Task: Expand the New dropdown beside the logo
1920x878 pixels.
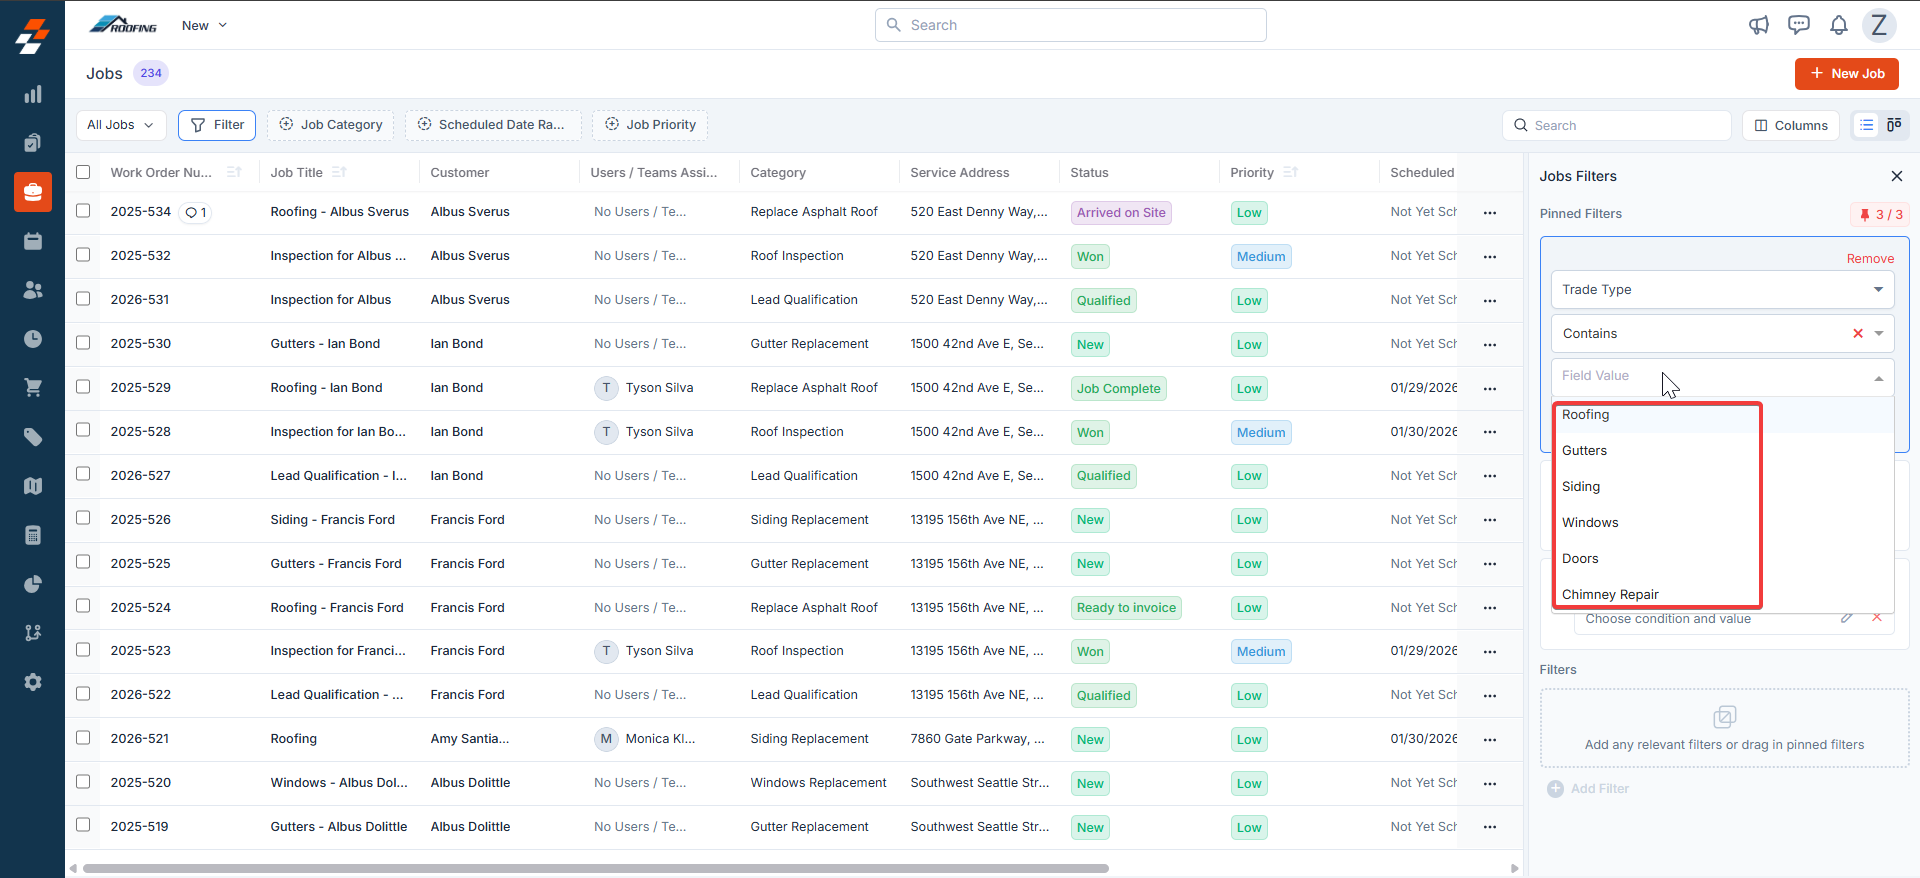Action: click(205, 25)
